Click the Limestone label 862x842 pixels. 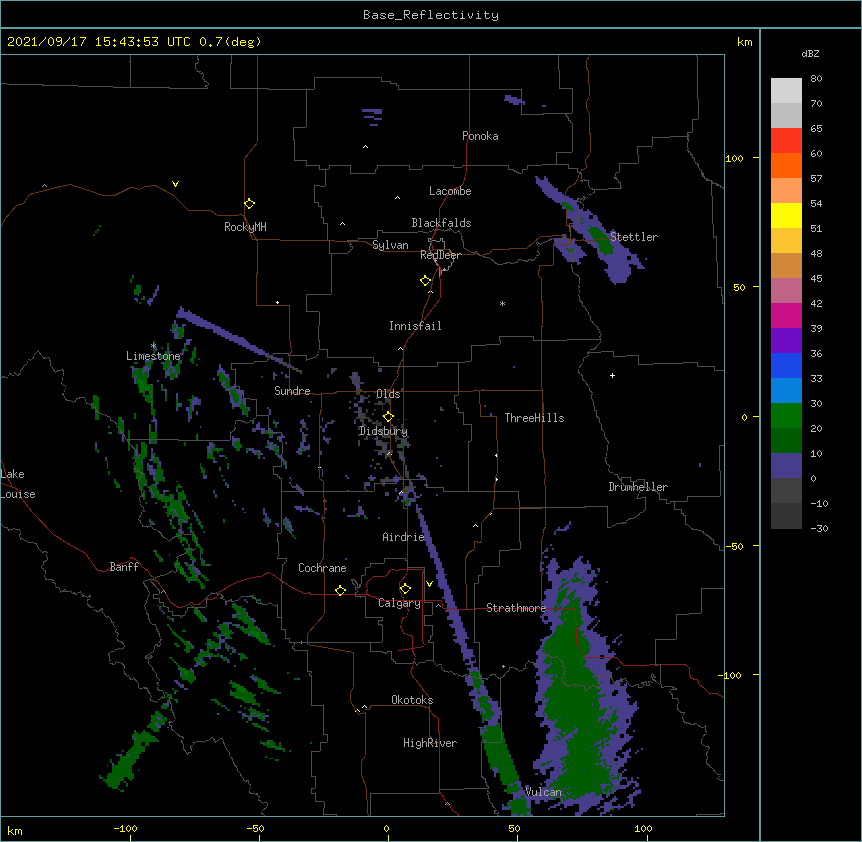click(153, 356)
